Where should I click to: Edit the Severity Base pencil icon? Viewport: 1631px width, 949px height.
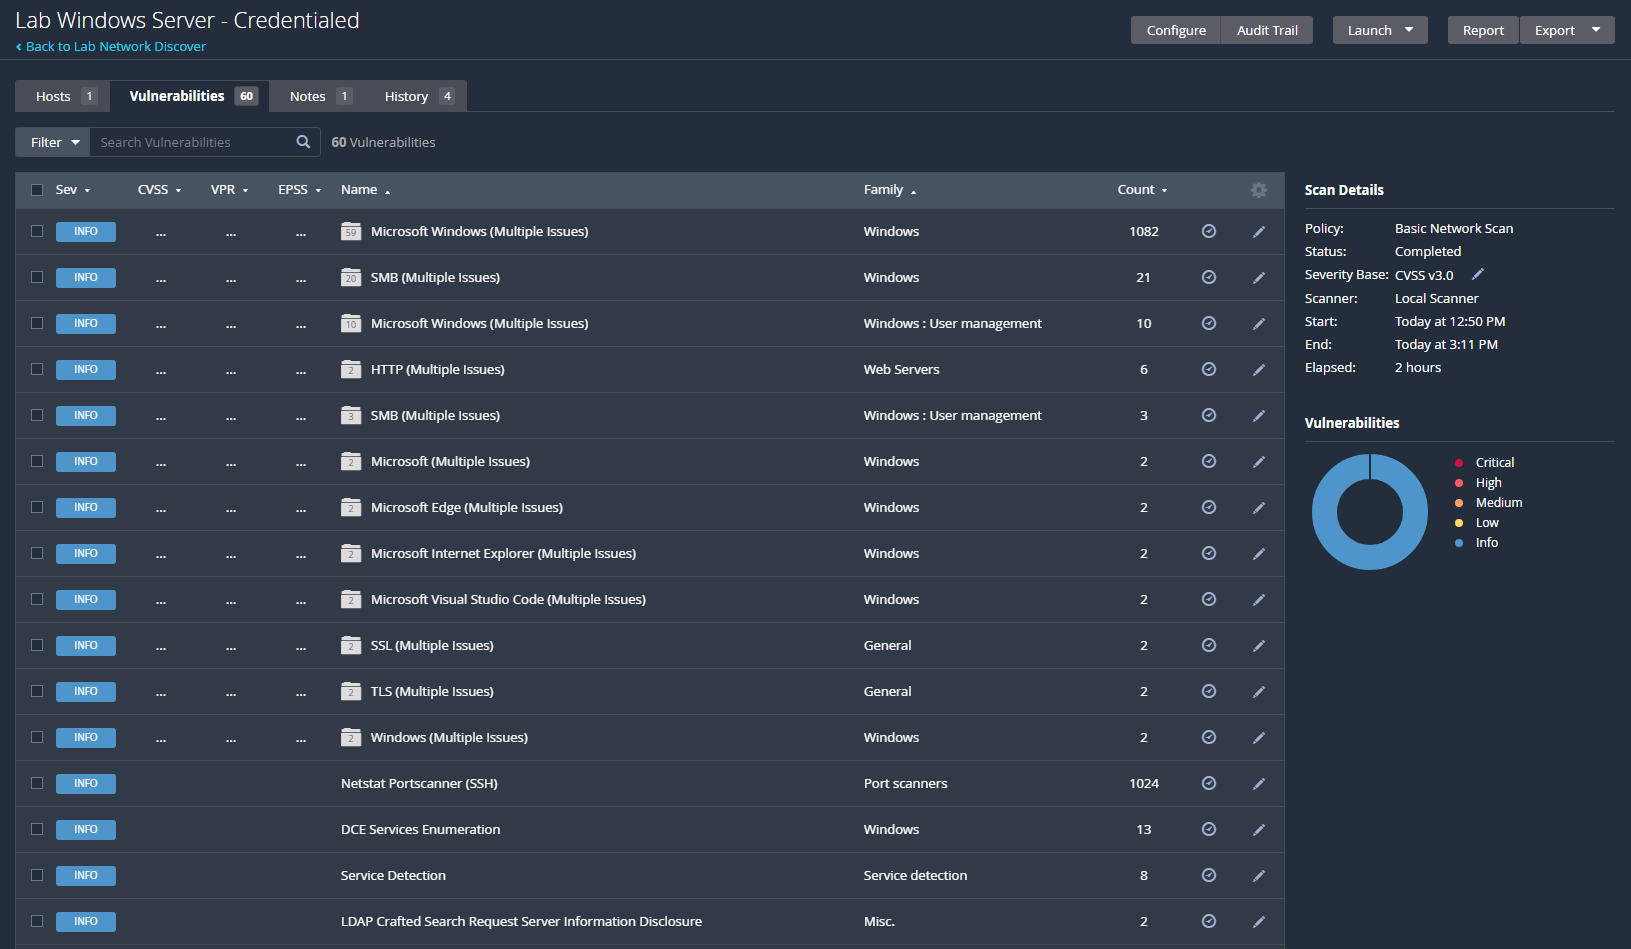coord(1478,274)
